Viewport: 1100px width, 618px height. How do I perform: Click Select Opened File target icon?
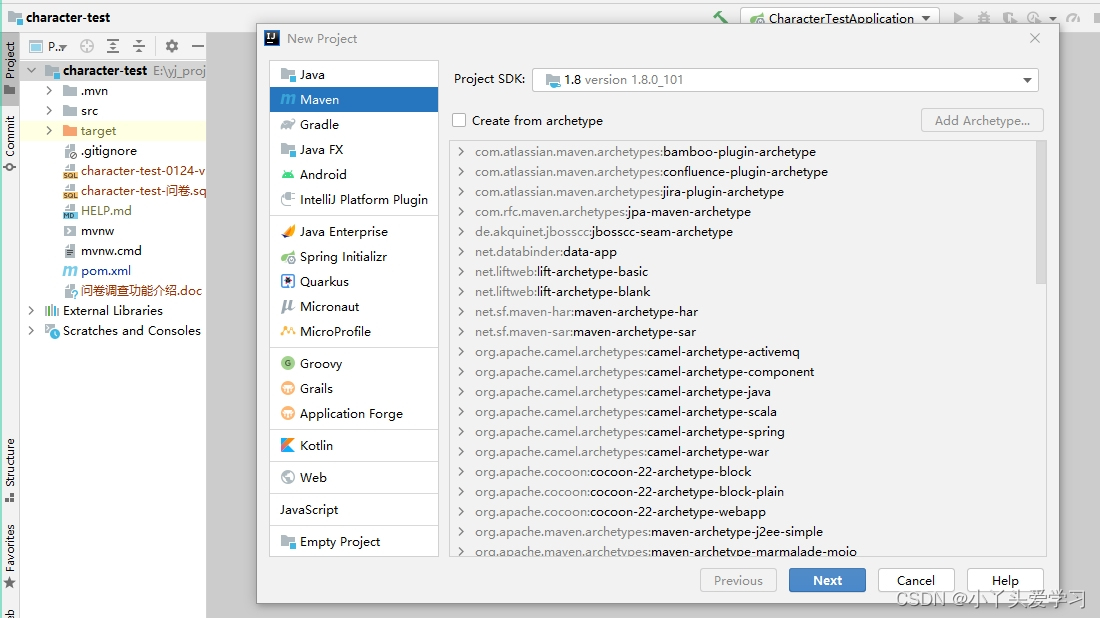(87, 46)
